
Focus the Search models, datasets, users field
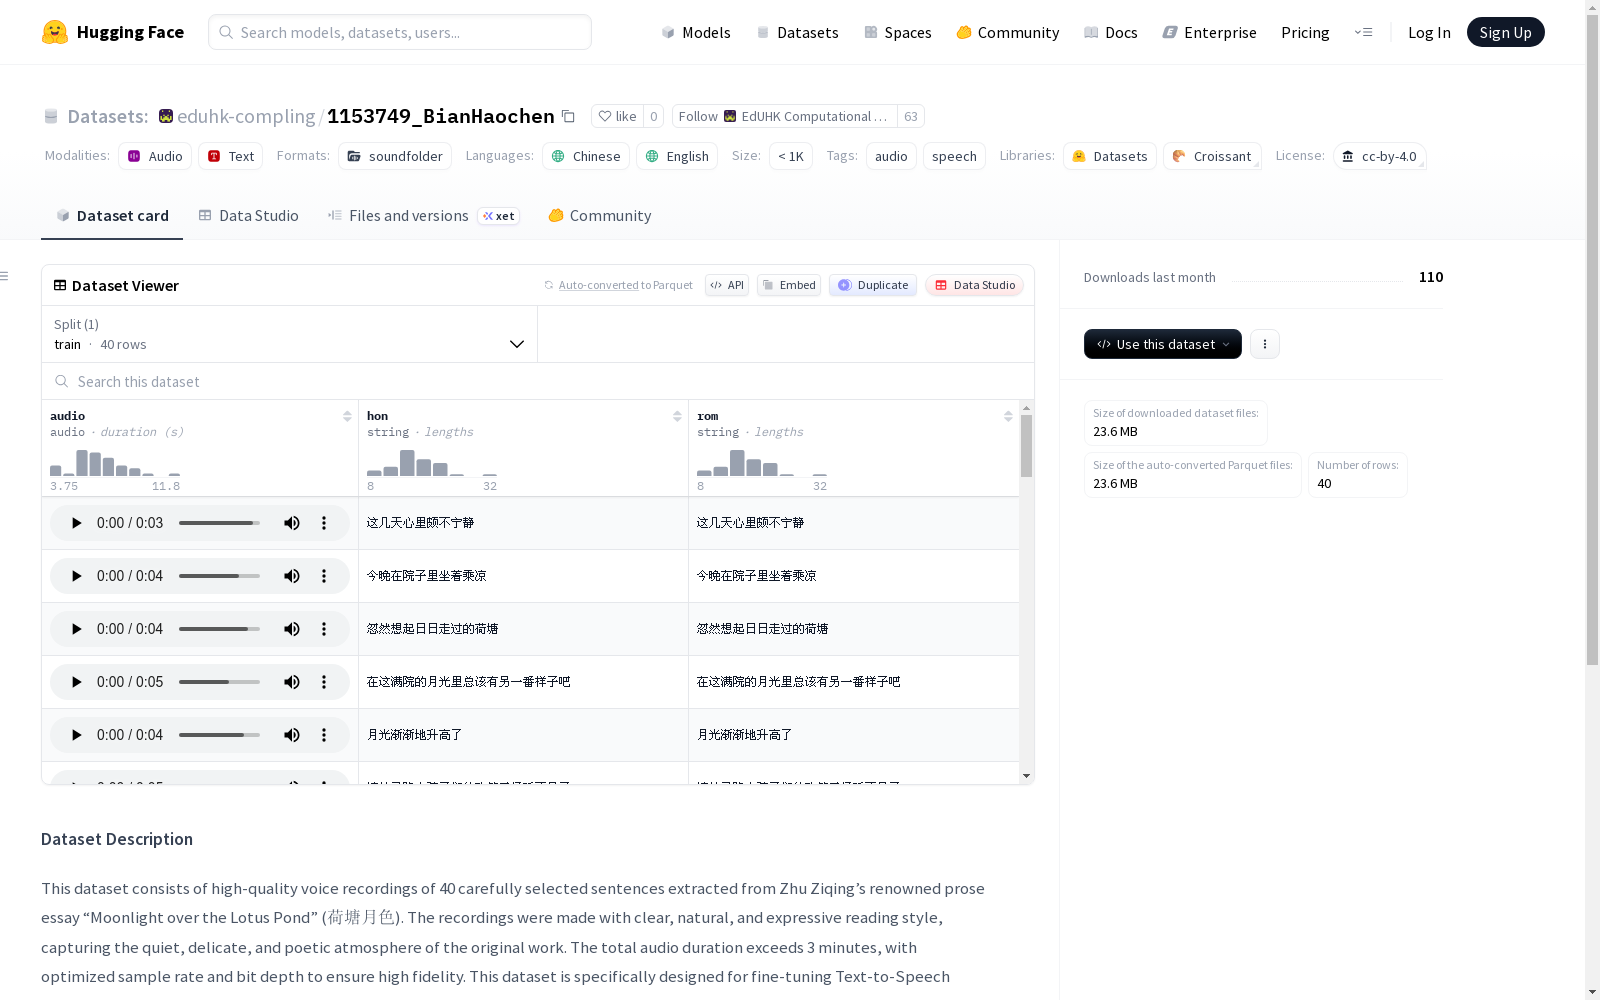pyautogui.click(x=400, y=32)
